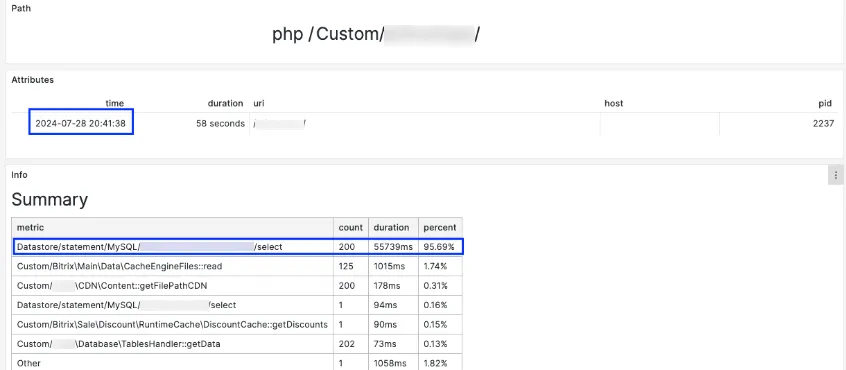Click the 95.69% percent cell
The width and height of the screenshot is (846, 370).
(440, 246)
